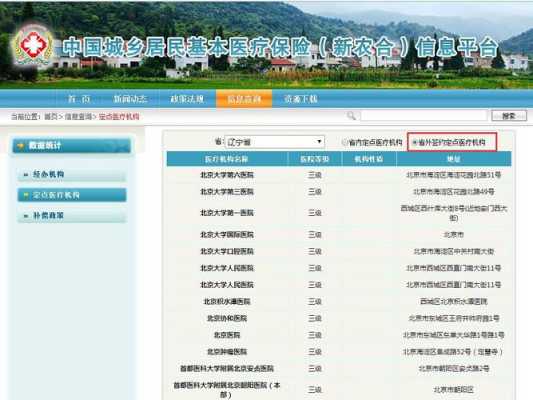This screenshot has width=533, height=400.
Task: Click 北京大学口腔医院 row name
Action: tap(227, 251)
